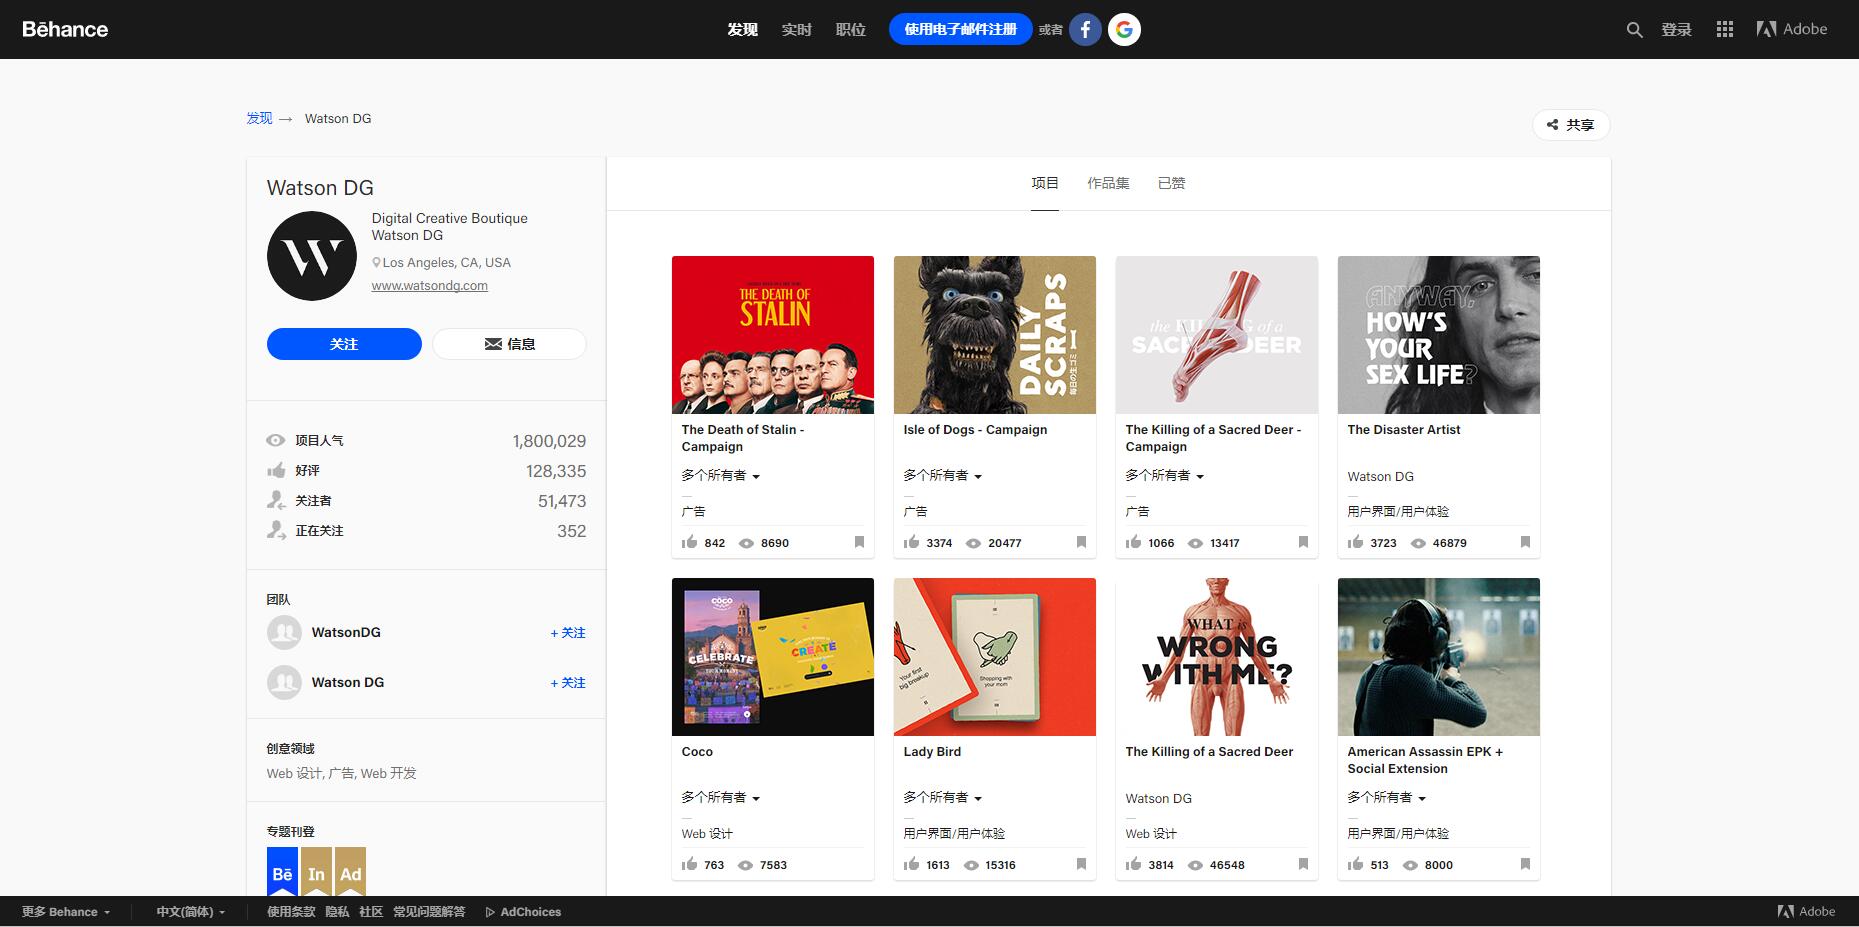The image size is (1859, 927).
Task: Expand owners dropdown for Death of Stalin
Action: (x=721, y=475)
